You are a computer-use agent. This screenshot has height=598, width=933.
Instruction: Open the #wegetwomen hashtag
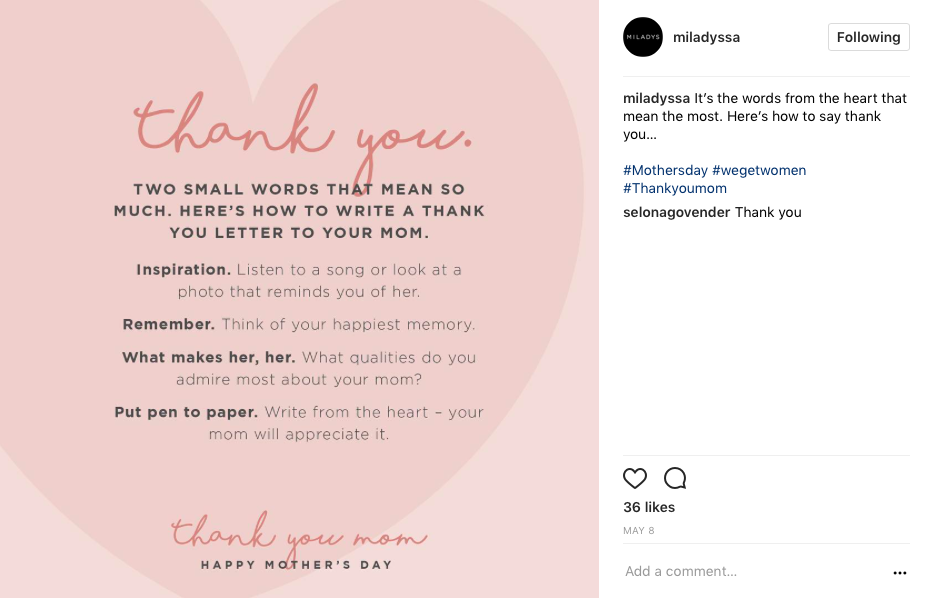click(759, 170)
